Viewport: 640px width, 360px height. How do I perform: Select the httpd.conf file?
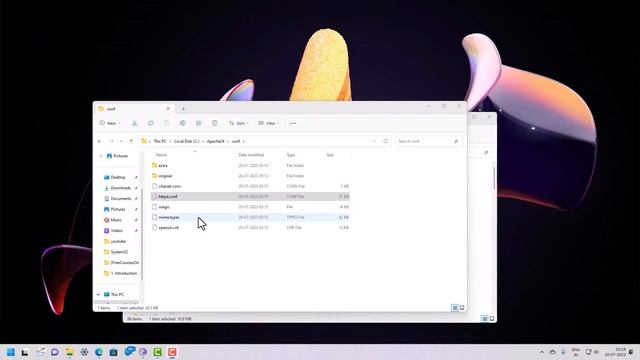[x=250, y=196]
